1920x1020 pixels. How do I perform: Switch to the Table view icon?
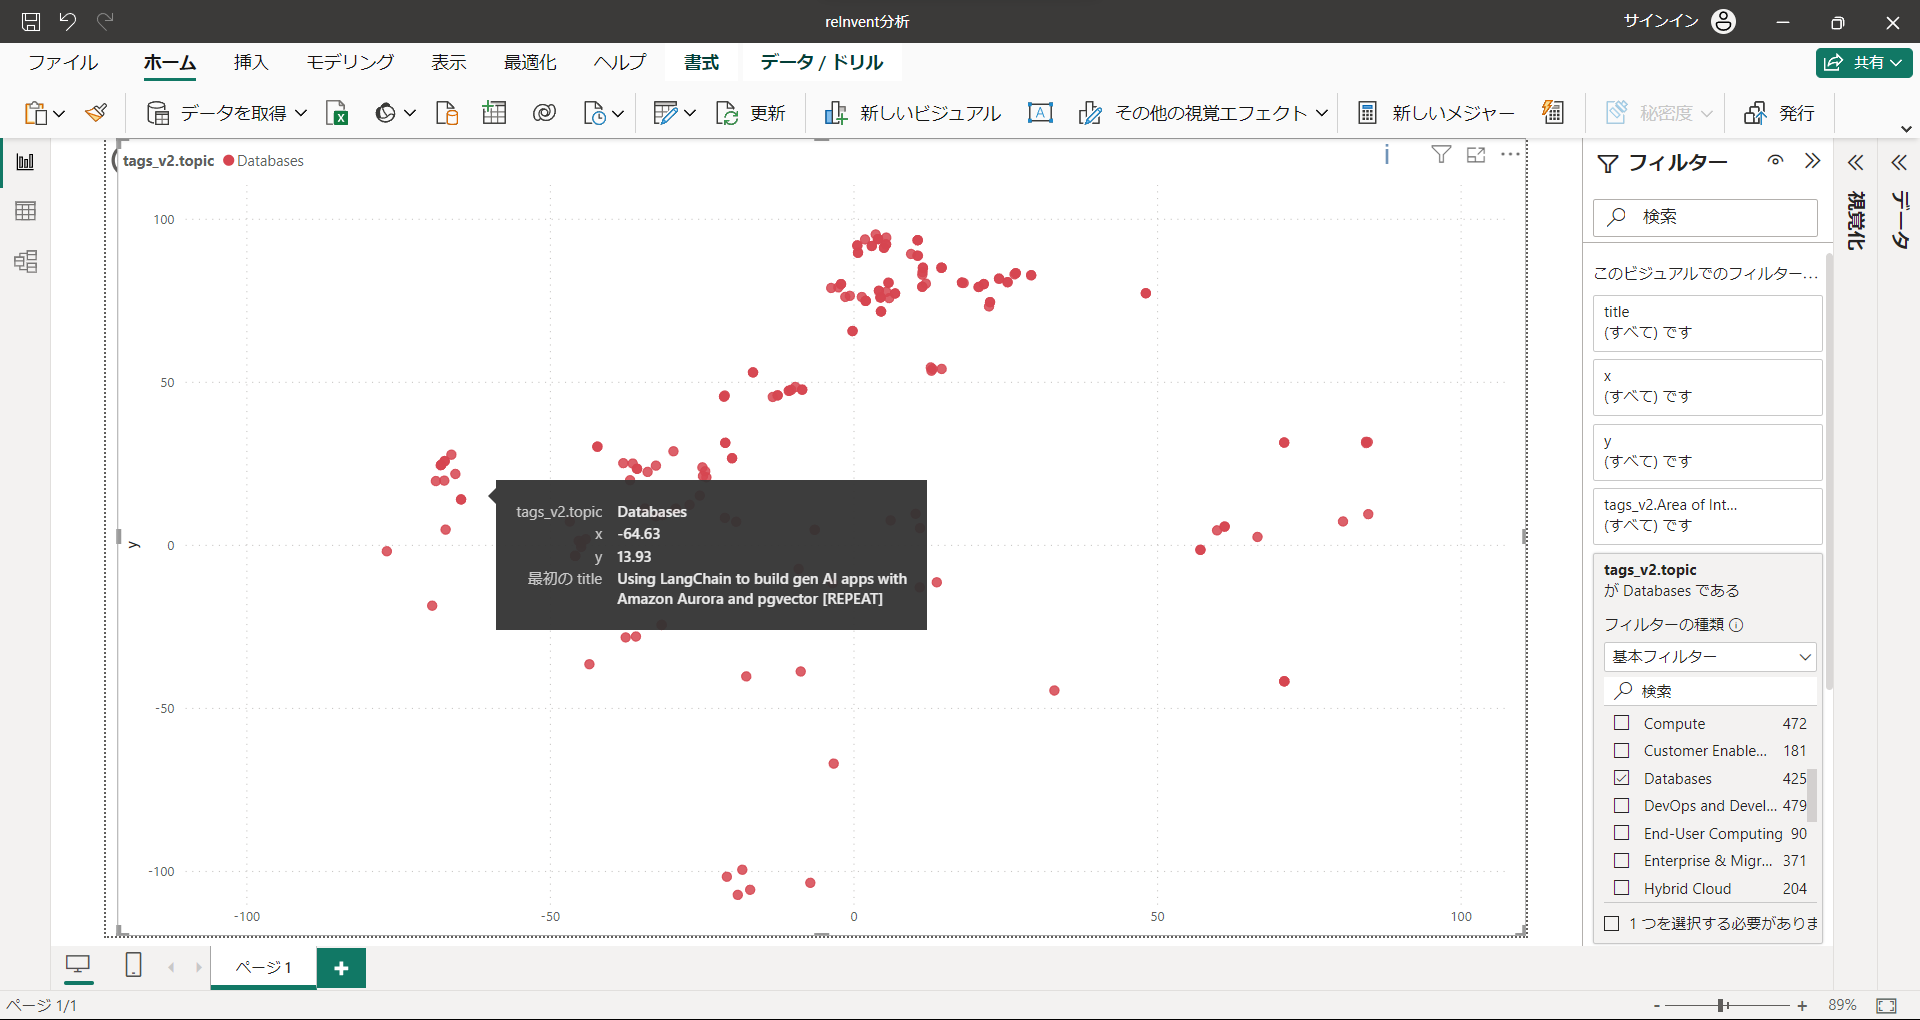tap(26, 211)
